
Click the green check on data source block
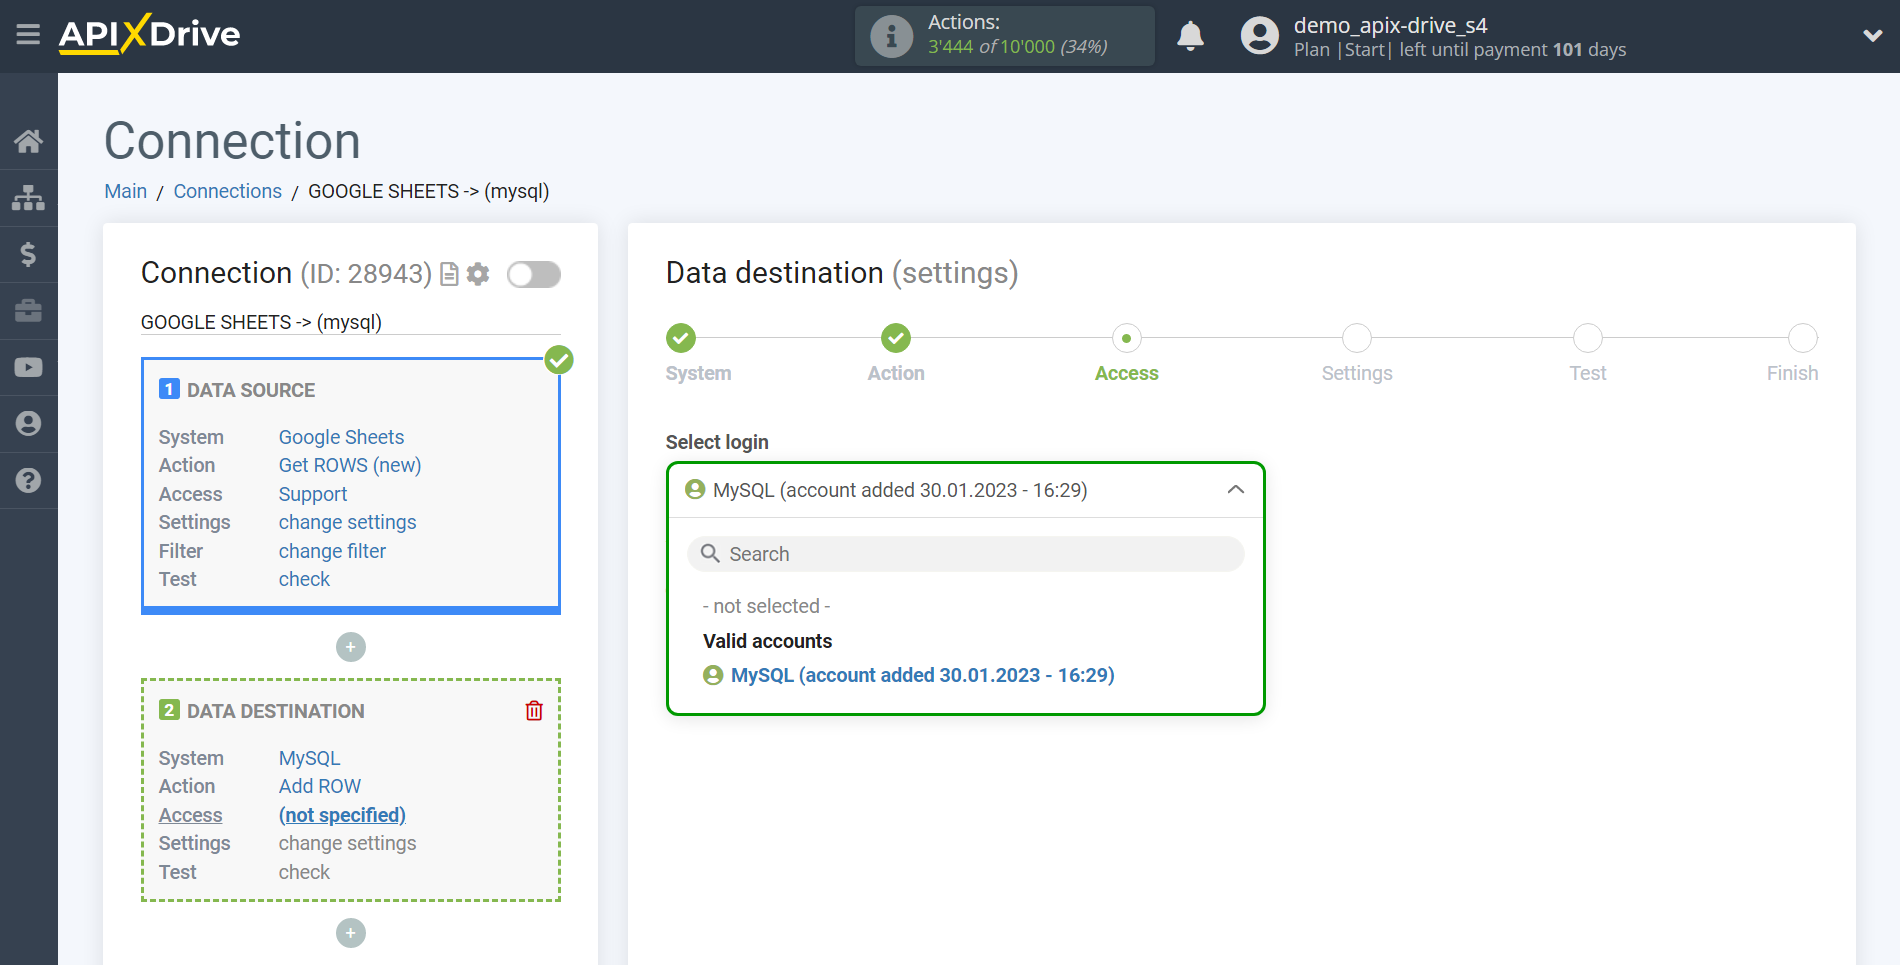(559, 360)
